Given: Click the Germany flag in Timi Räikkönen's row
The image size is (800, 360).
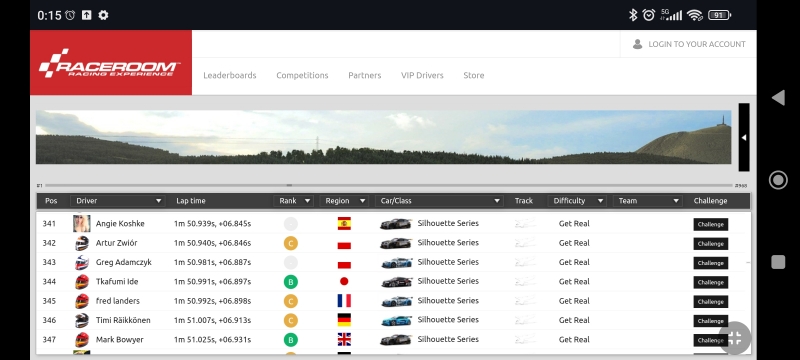Looking at the screenshot, I should point(344,320).
